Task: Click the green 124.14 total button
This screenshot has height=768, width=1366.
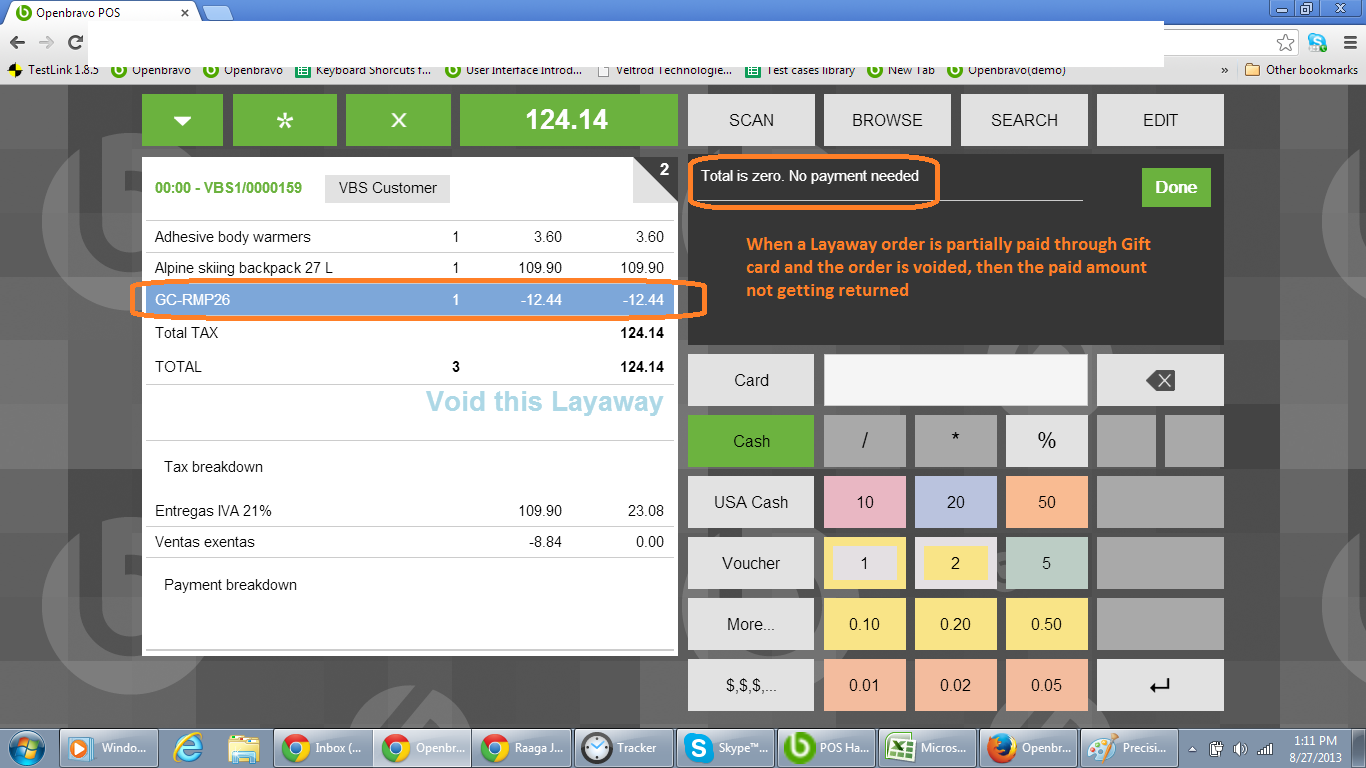Action: [567, 120]
